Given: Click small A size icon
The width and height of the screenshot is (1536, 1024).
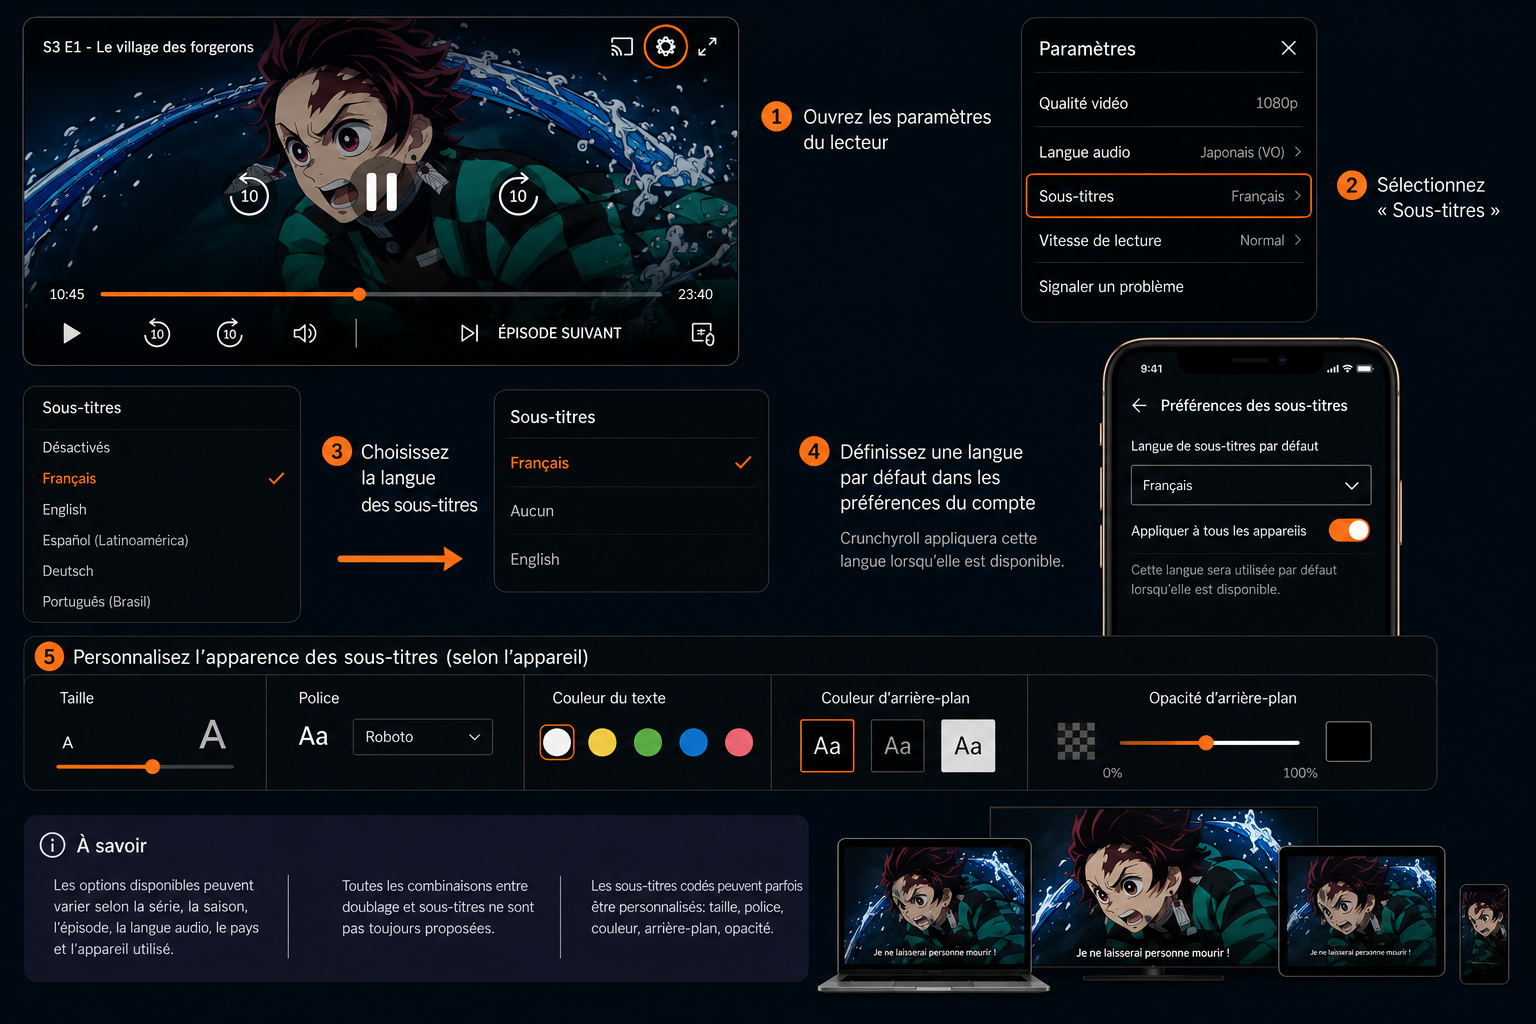Looking at the screenshot, I should (68, 743).
